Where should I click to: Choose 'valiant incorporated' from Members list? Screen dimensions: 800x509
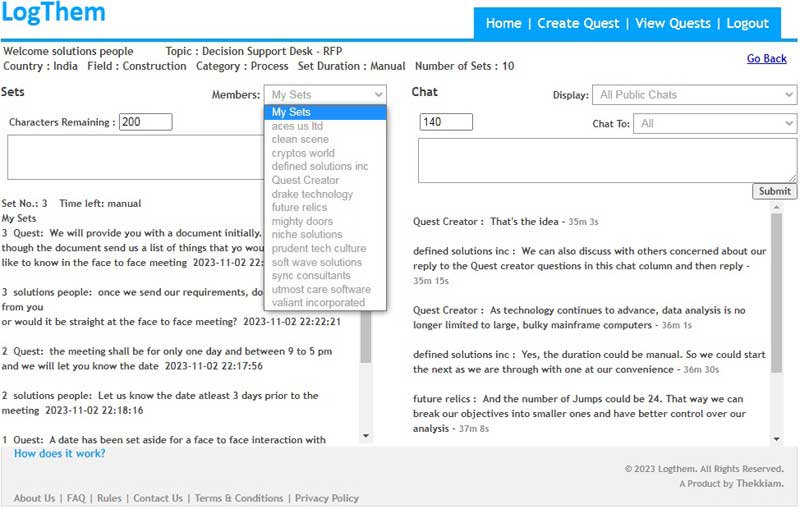click(325, 302)
